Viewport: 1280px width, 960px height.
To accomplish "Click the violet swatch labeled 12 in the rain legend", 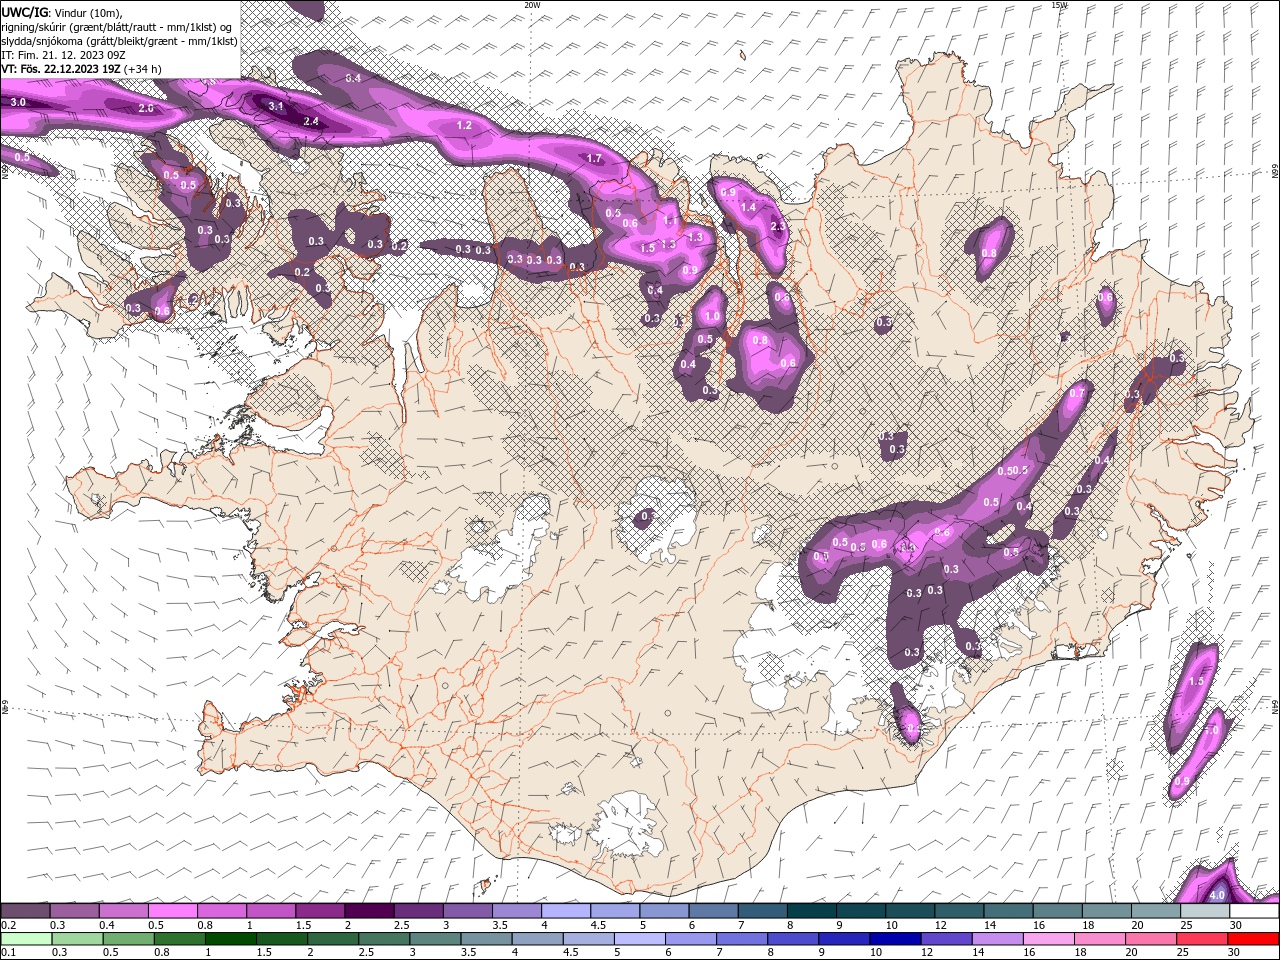I will click(x=947, y=939).
